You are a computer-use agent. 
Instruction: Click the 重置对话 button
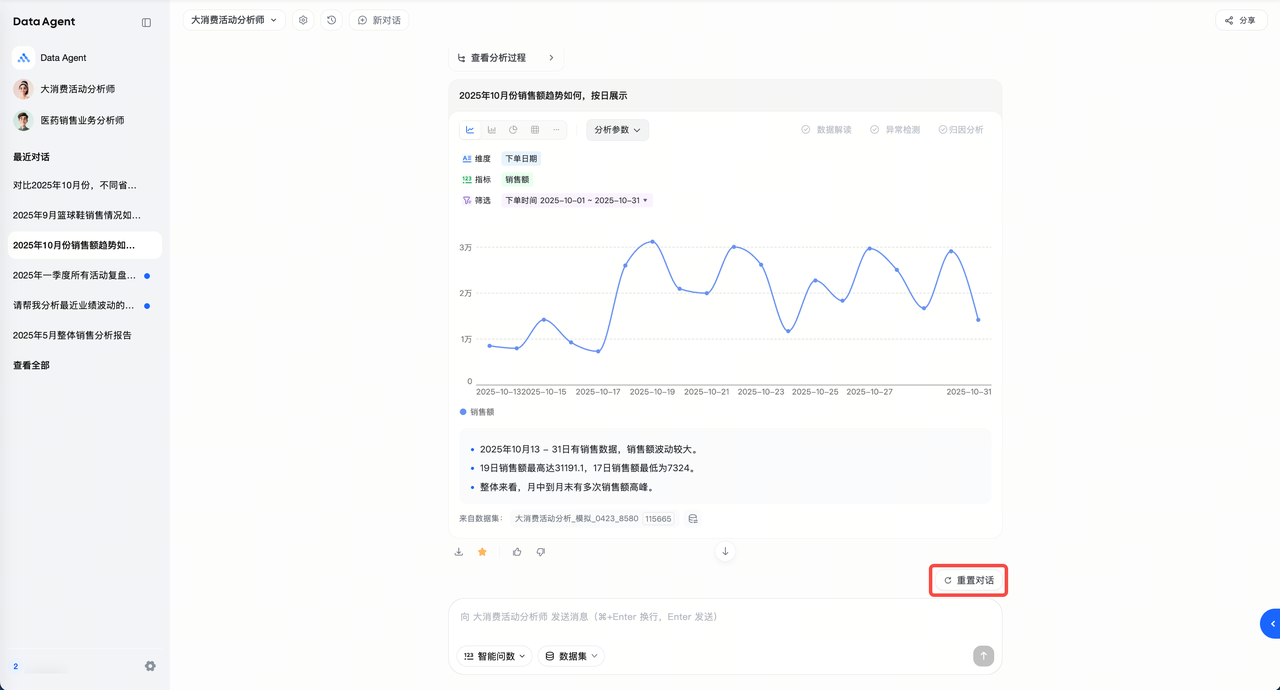click(x=968, y=580)
